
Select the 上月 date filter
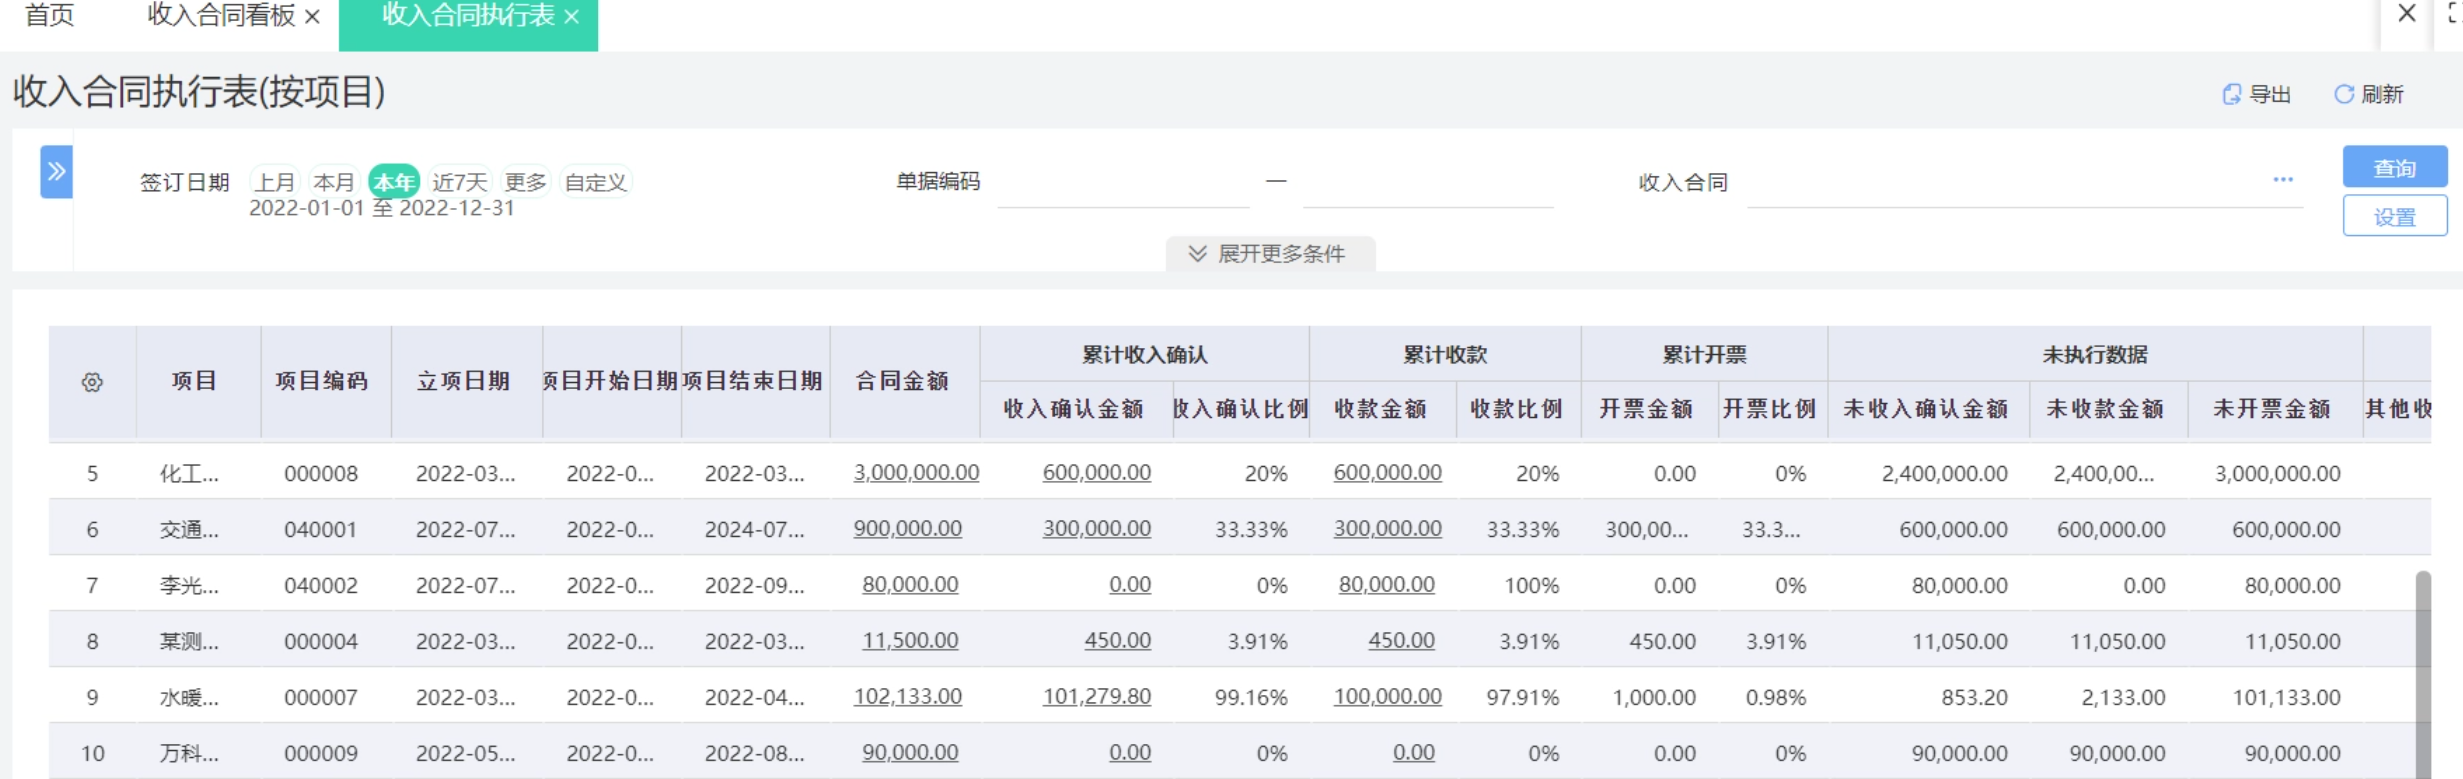pos(274,182)
